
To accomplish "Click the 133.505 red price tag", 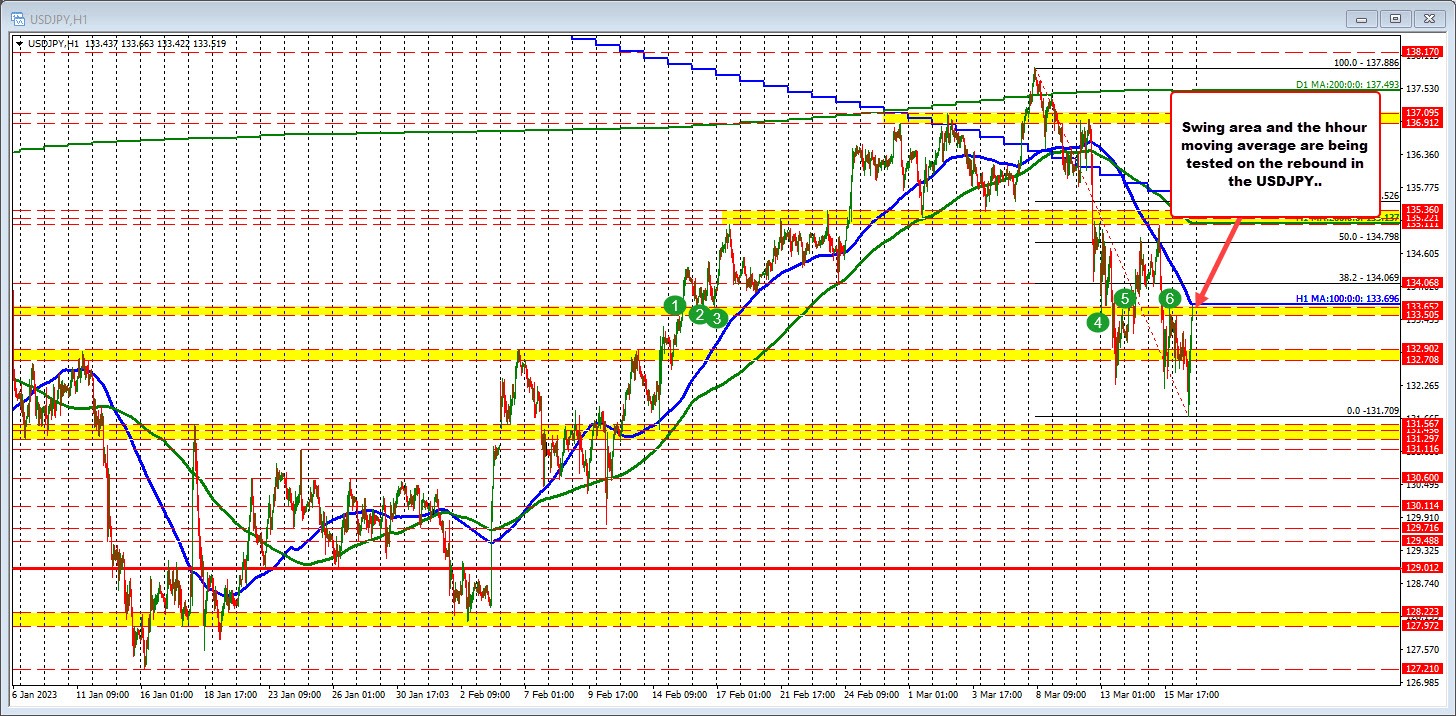I will 1422,315.
